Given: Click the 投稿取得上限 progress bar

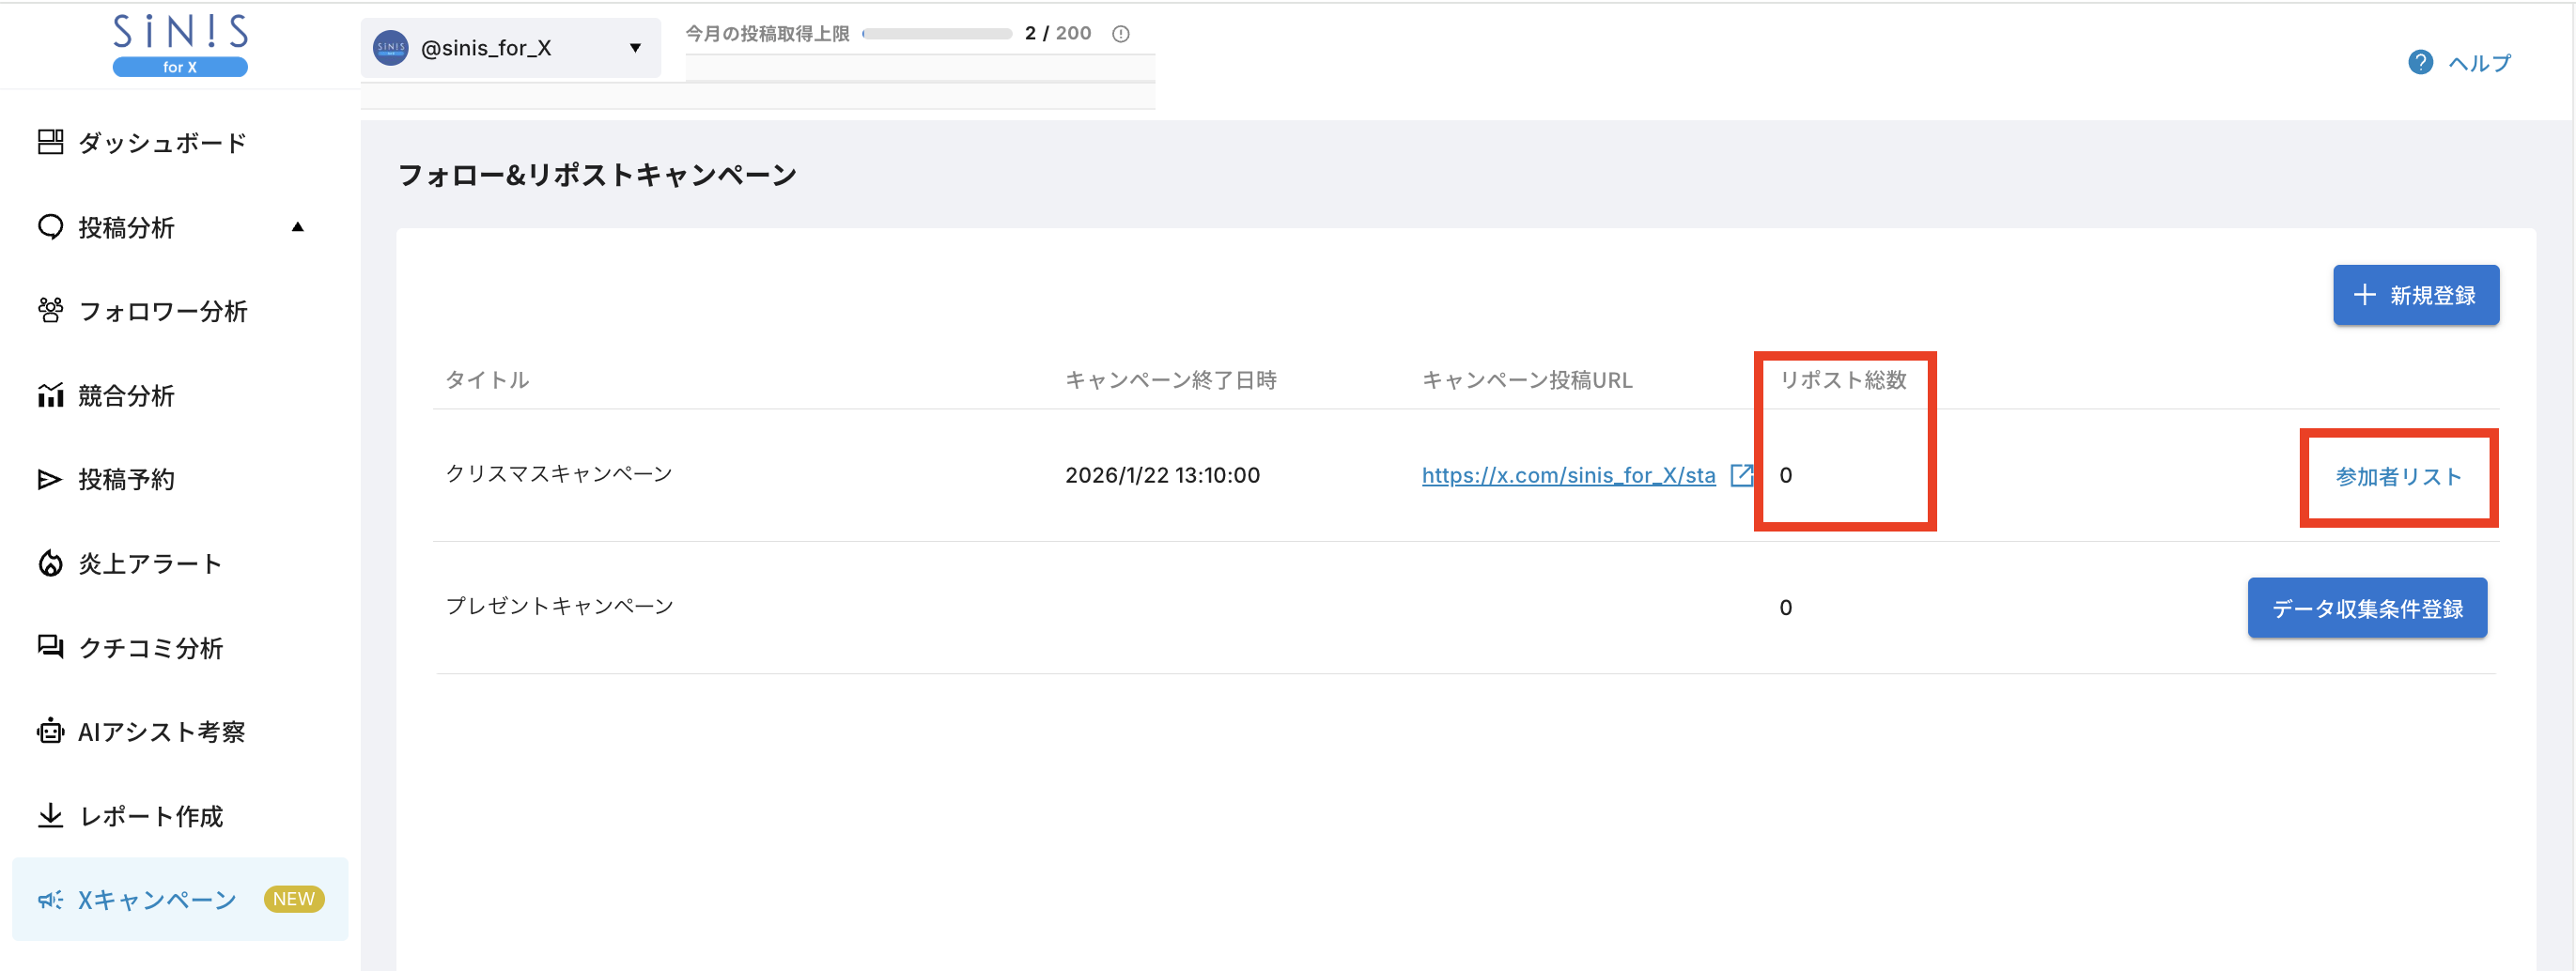Looking at the screenshot, I should (937, 33).
